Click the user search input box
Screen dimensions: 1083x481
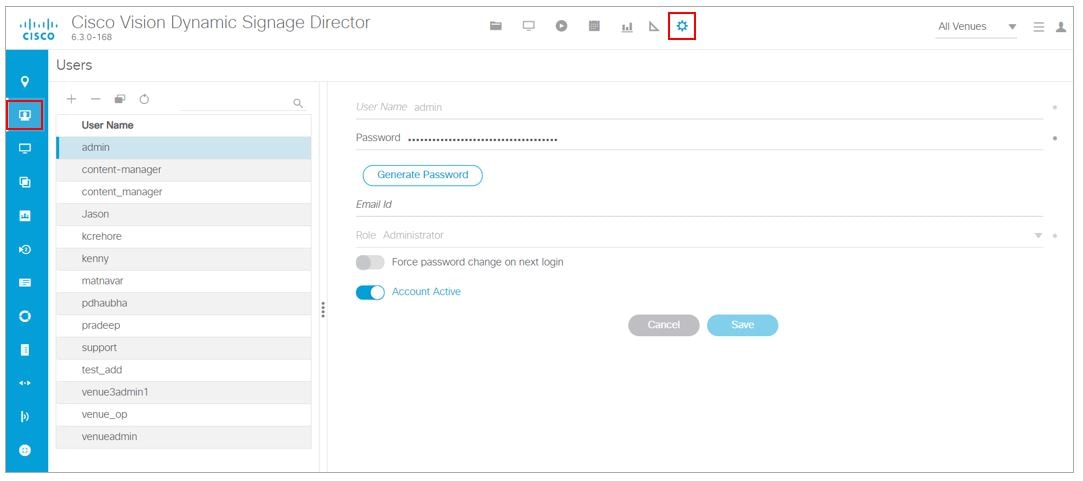[x=235, y=103]
